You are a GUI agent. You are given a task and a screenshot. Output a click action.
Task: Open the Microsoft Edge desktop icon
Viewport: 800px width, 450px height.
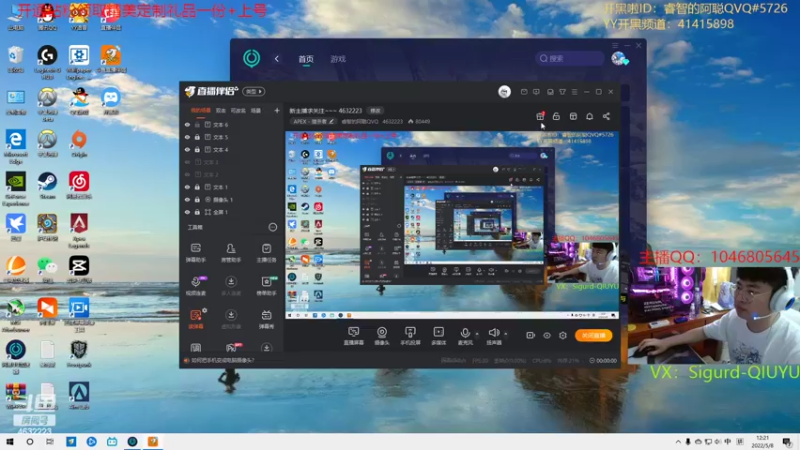click(15, 146)
